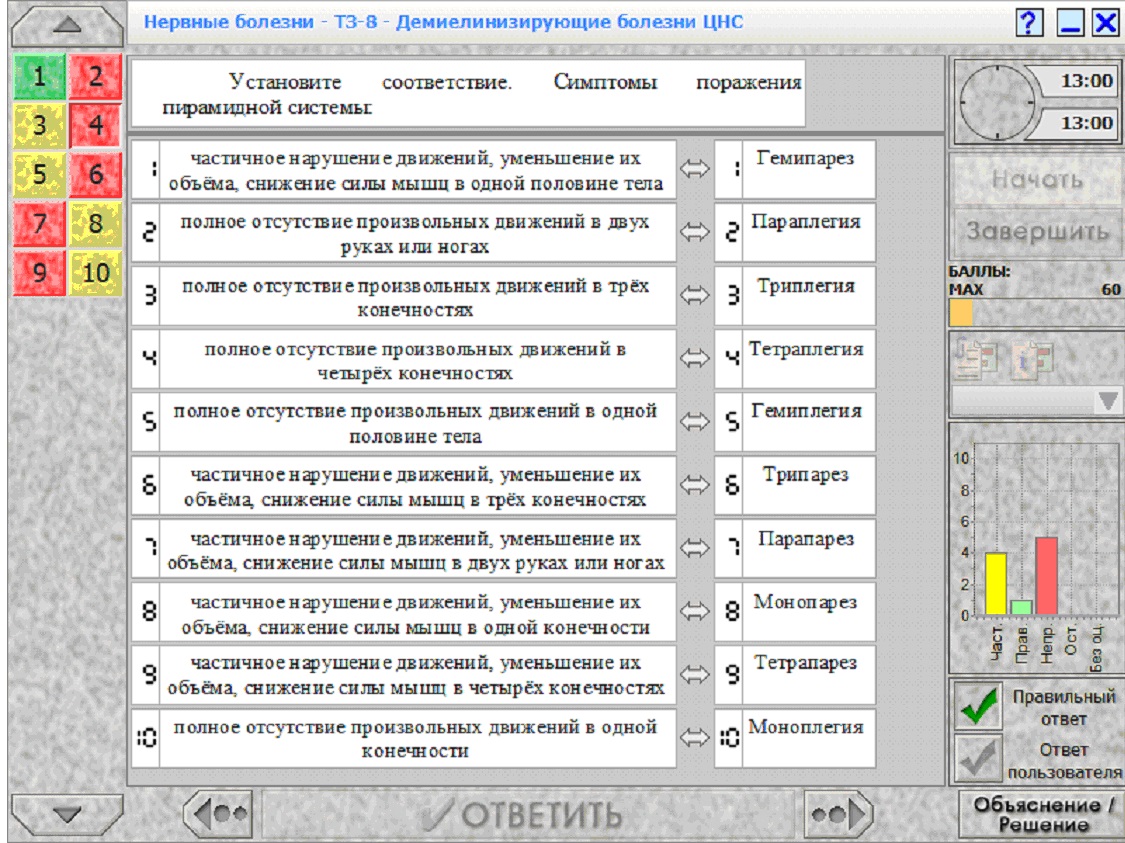
Task: Open question 10 tile
Action: 95,273
